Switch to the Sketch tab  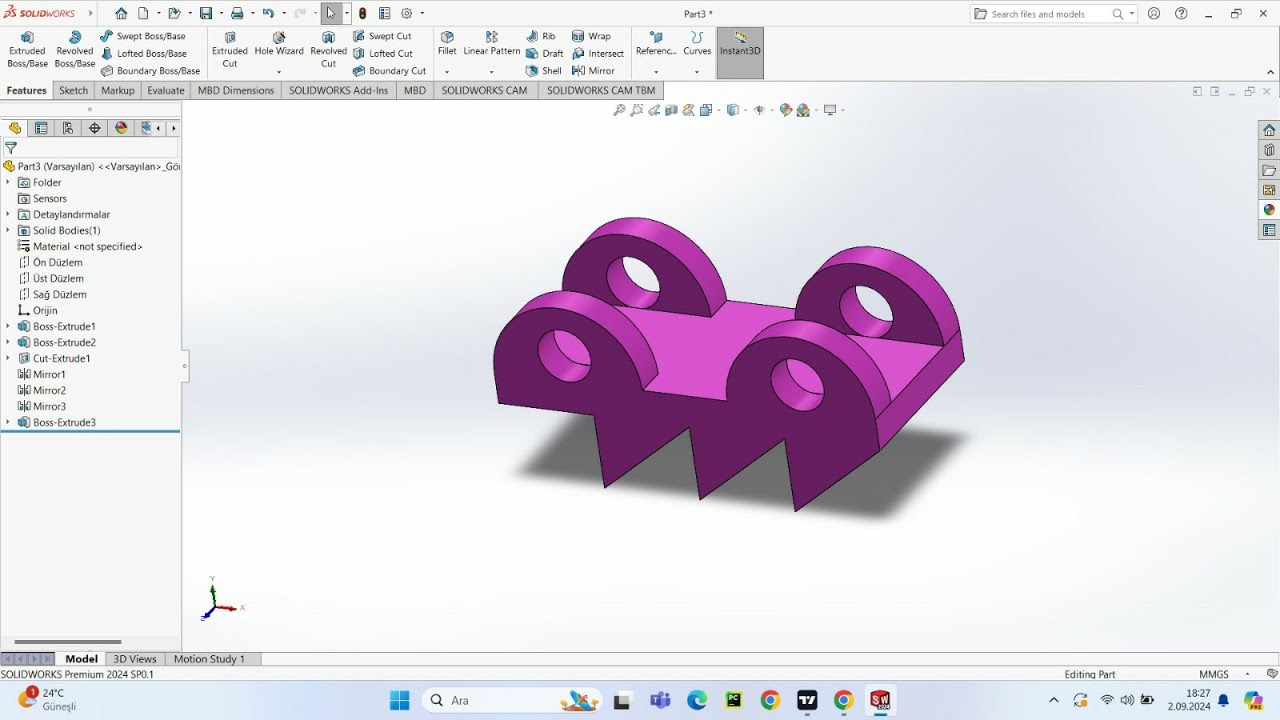(73, 90)
